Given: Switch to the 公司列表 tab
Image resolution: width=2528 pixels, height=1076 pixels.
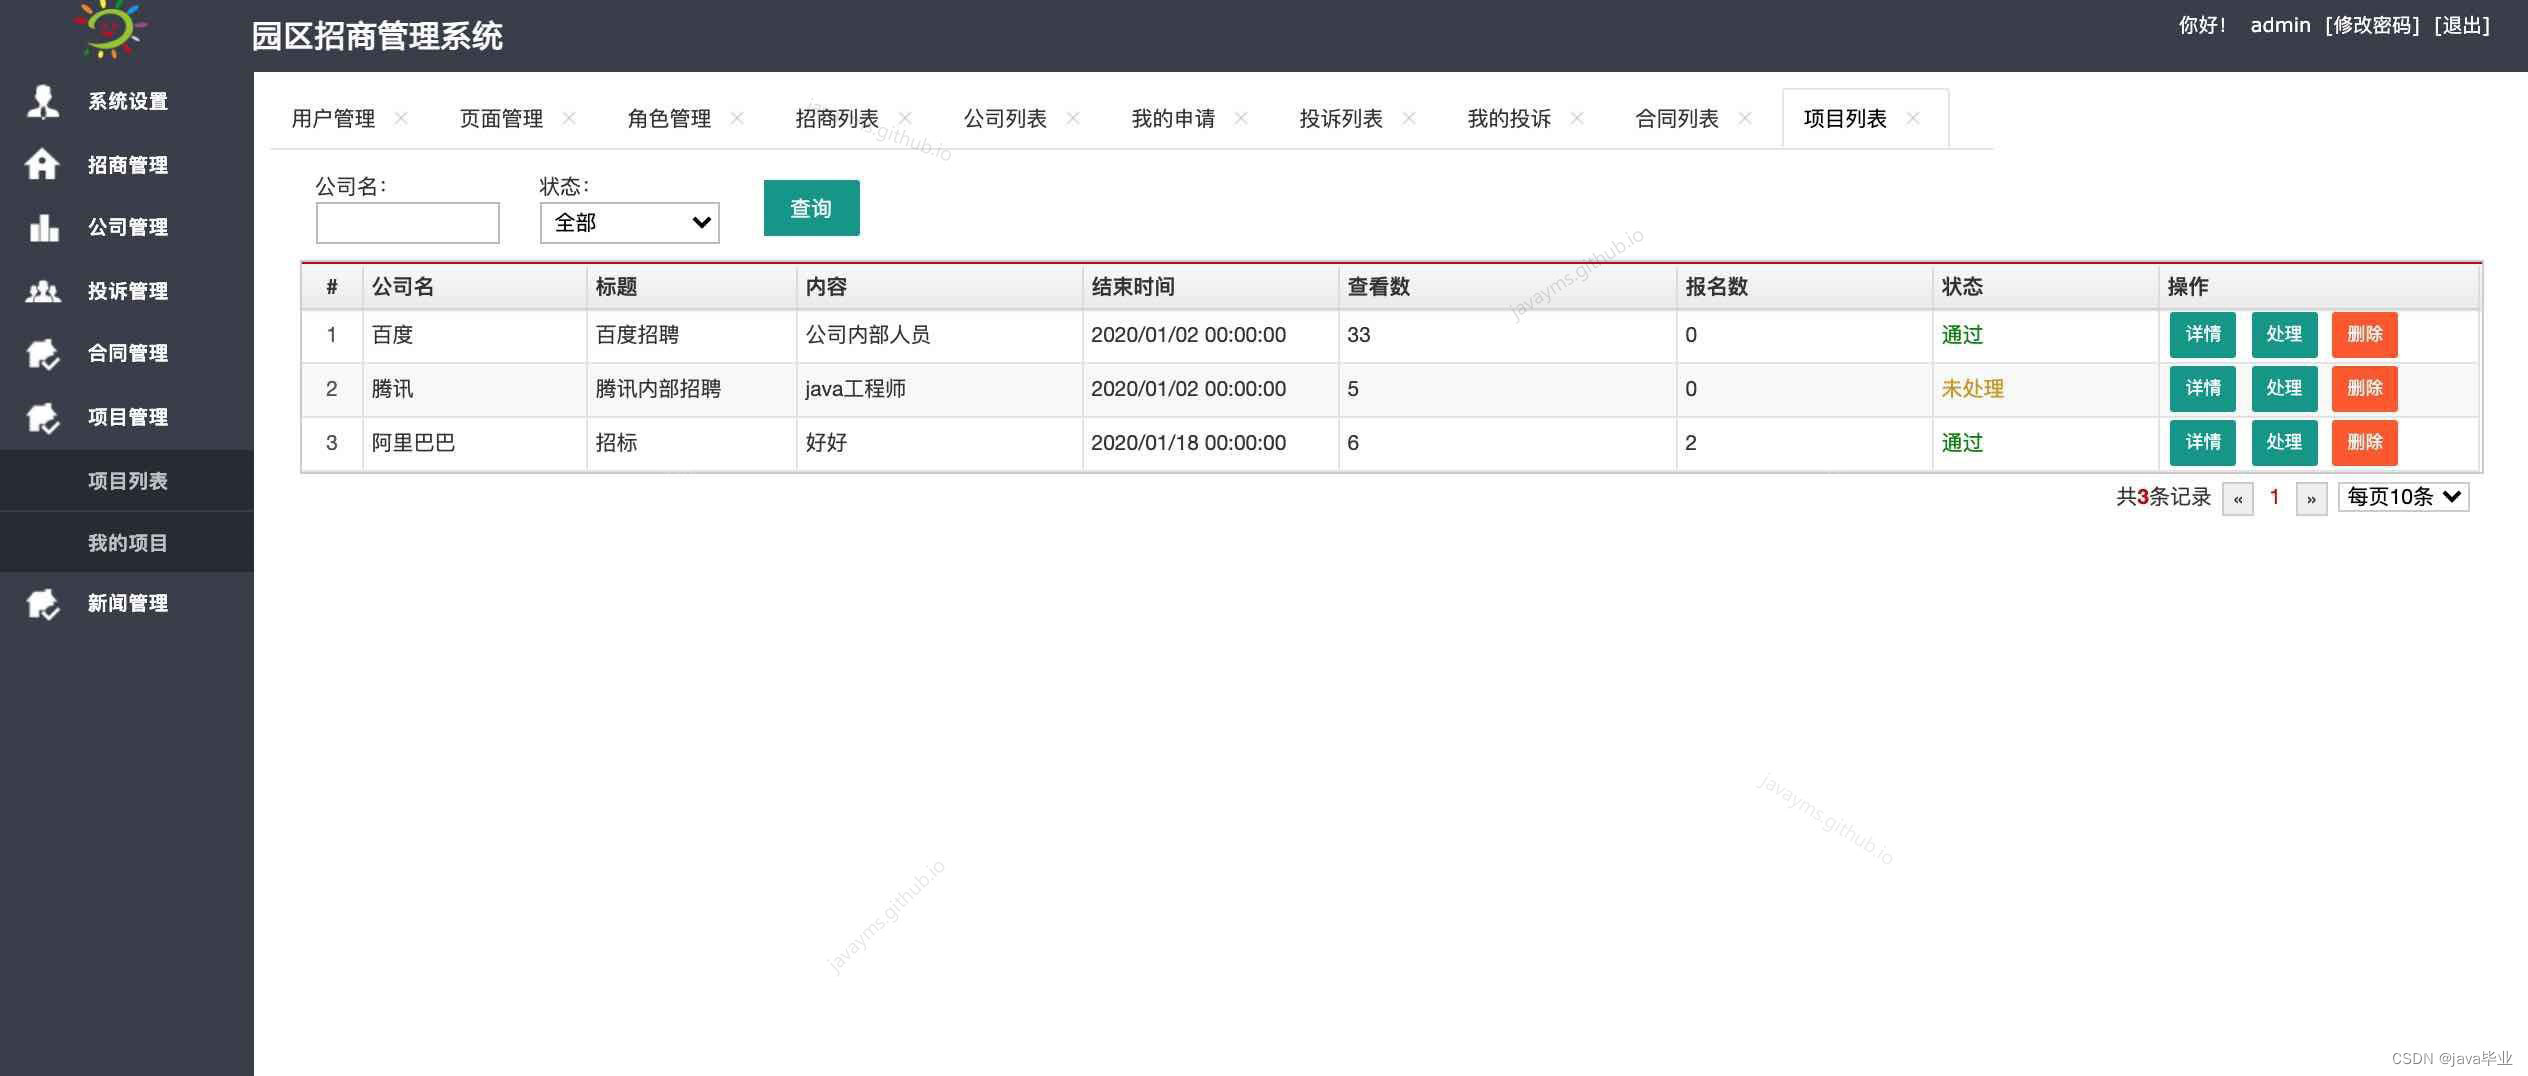Looking at the screenshot, I should point(1004,117).
